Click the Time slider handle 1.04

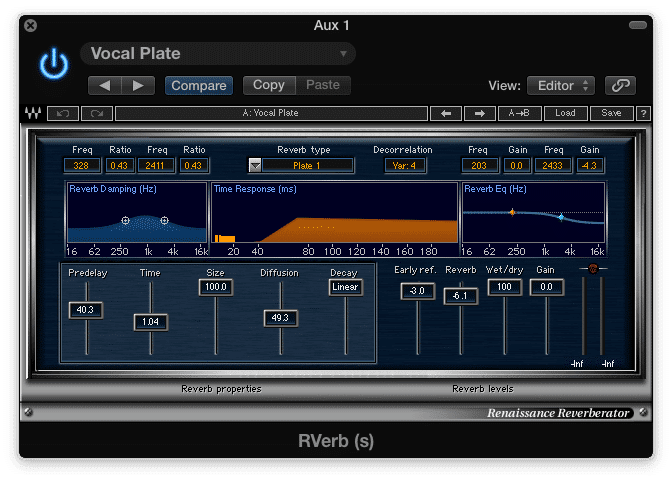tap(151, 322)
